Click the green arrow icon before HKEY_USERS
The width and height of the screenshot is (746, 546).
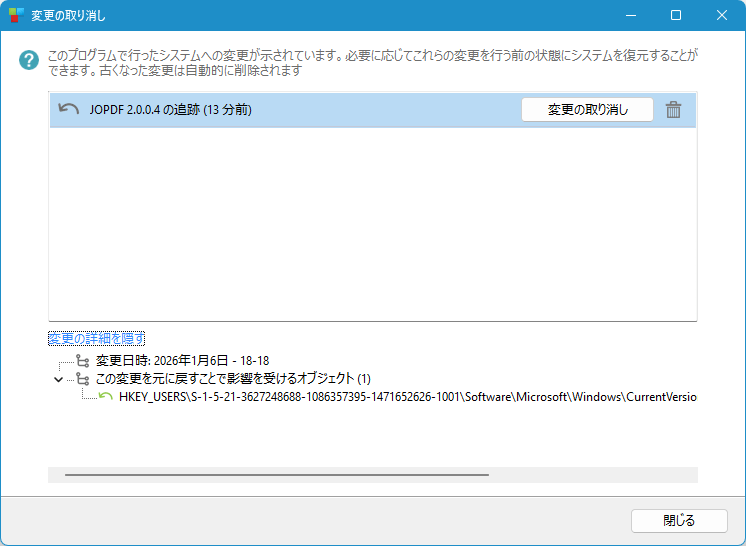[x=106, y=397]
